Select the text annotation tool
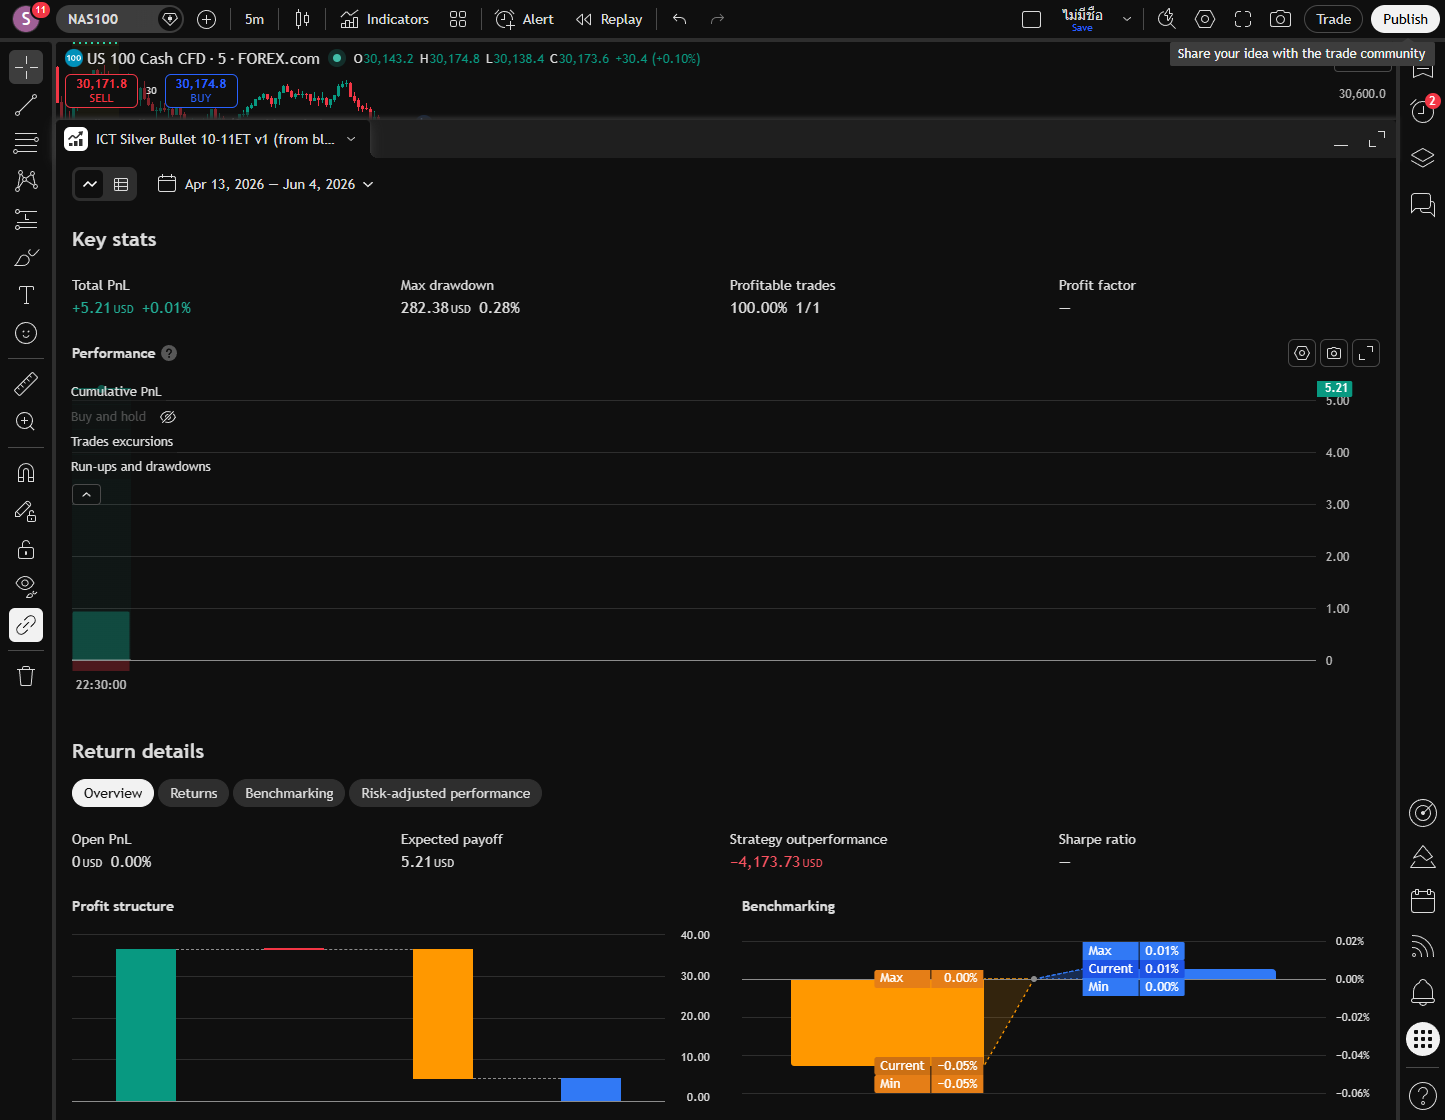The width and height of the screenshot is (1445, 1120). pyautogui.click(x=26, y=295)
